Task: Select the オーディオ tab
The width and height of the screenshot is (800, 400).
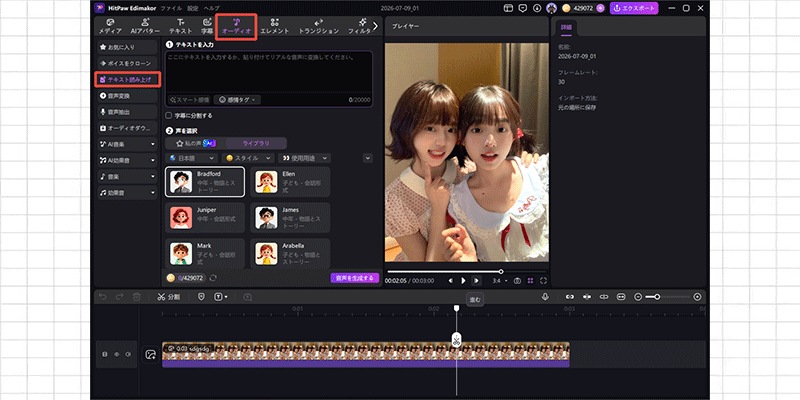Action: (x=236, y=27)
